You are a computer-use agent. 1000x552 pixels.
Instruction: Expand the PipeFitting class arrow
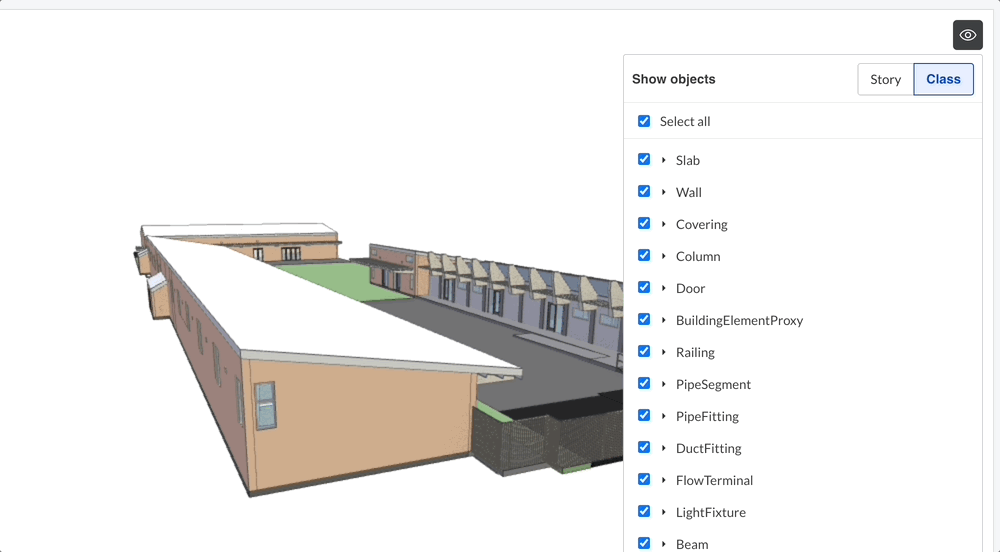click(663, 416)
